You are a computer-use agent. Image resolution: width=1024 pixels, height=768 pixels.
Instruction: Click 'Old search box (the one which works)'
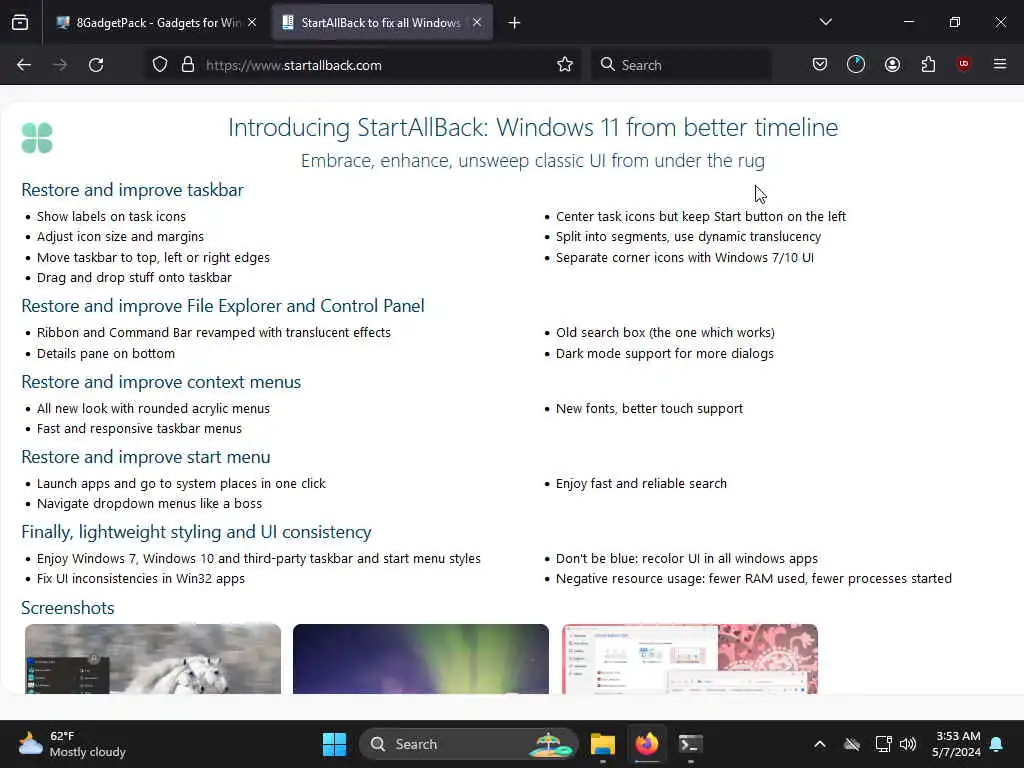pos(665,332)
